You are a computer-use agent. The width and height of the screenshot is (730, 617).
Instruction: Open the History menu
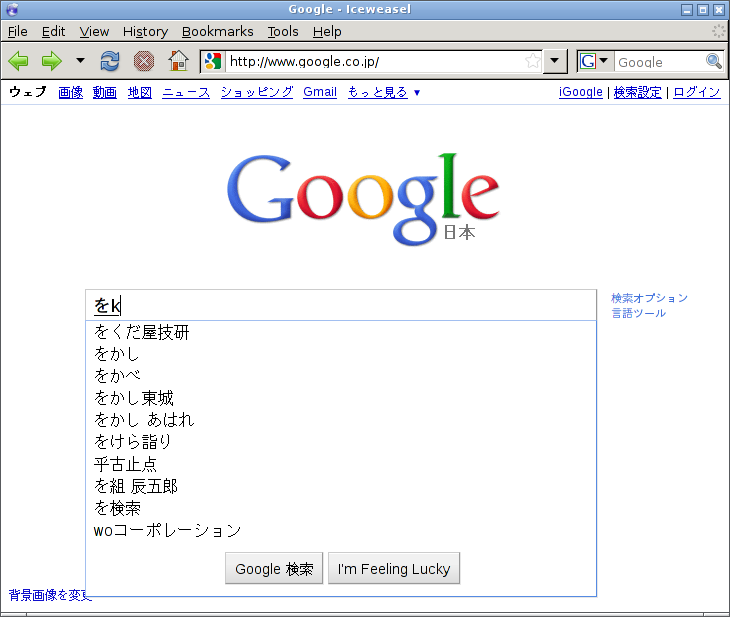(145, 32)
